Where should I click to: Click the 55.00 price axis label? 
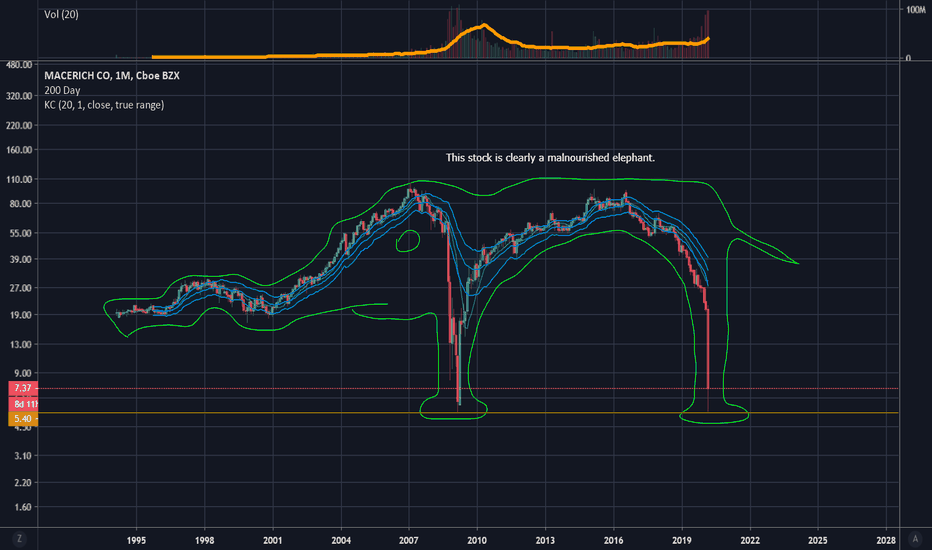[20, 233]
